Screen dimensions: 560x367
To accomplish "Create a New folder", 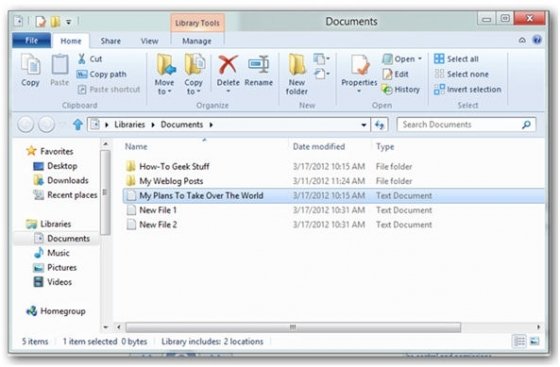I will [x=297, y=74].
